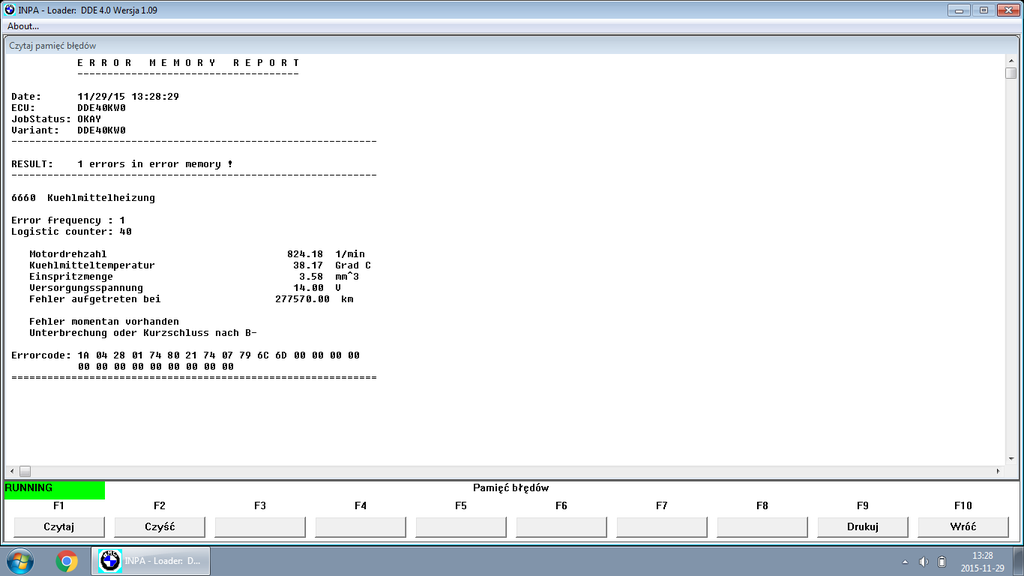Click 'RESULT: 1 errors in error memory' line
The width and height of the screenshot is (1024, 576).
click(x=122, y=164)
